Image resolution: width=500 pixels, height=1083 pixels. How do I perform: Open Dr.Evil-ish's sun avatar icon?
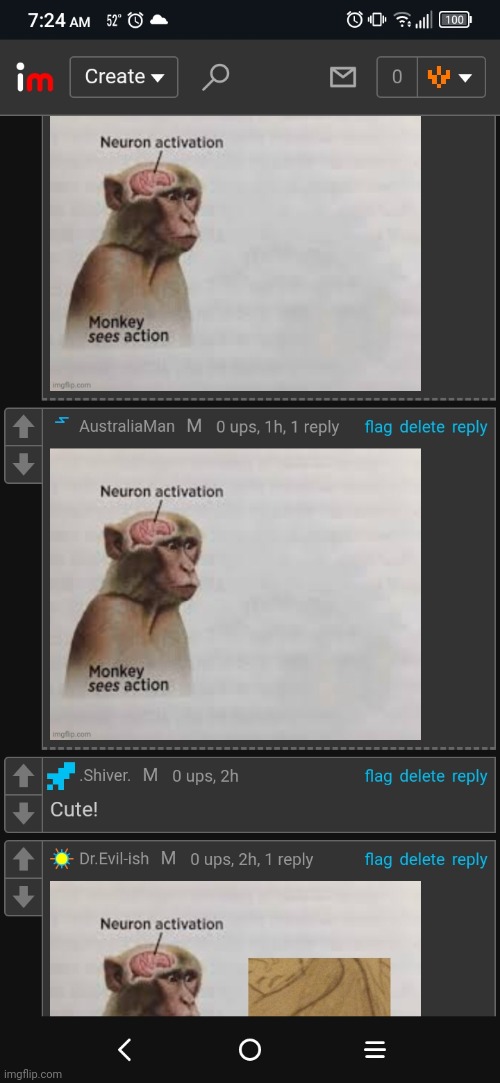pyautogui.click(x=61, y=859)
